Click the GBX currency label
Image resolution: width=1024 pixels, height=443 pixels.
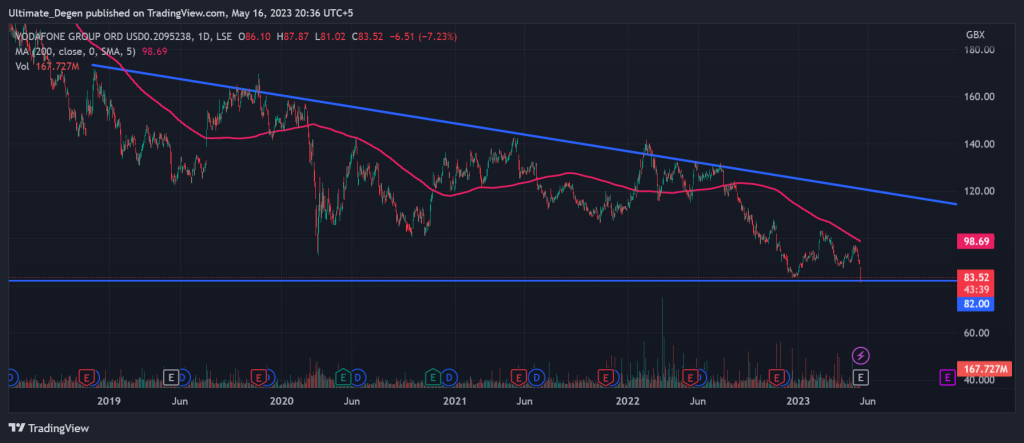(x=974, y=35)
